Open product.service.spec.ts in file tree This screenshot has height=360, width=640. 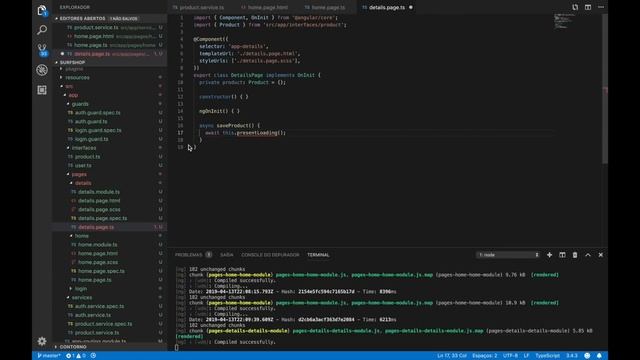(x=103, y=324)
